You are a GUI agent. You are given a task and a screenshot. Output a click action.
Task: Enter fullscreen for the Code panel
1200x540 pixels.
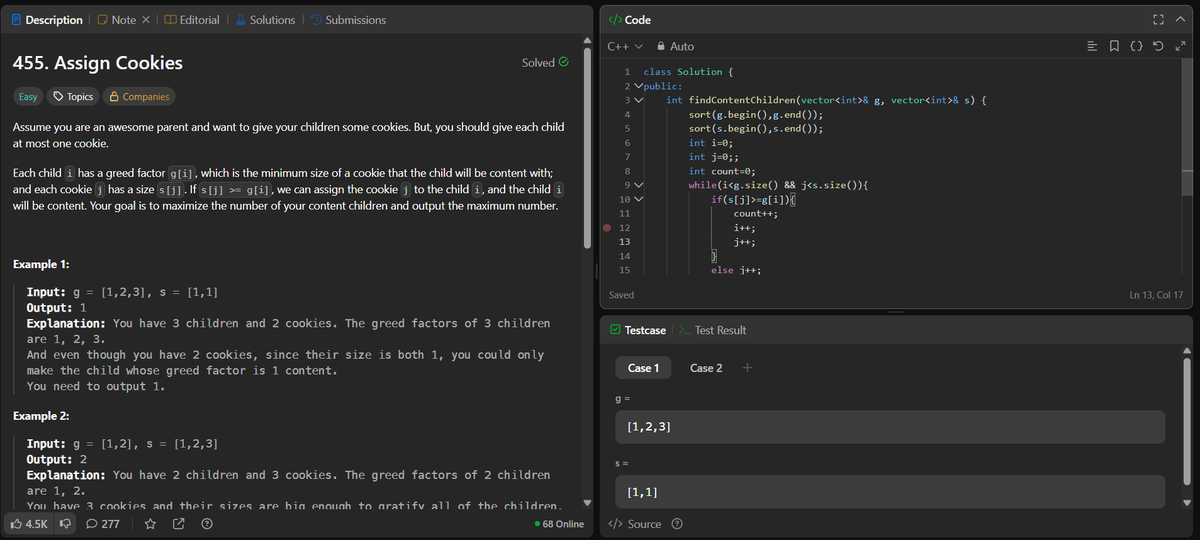click(x=1157, y=19)
